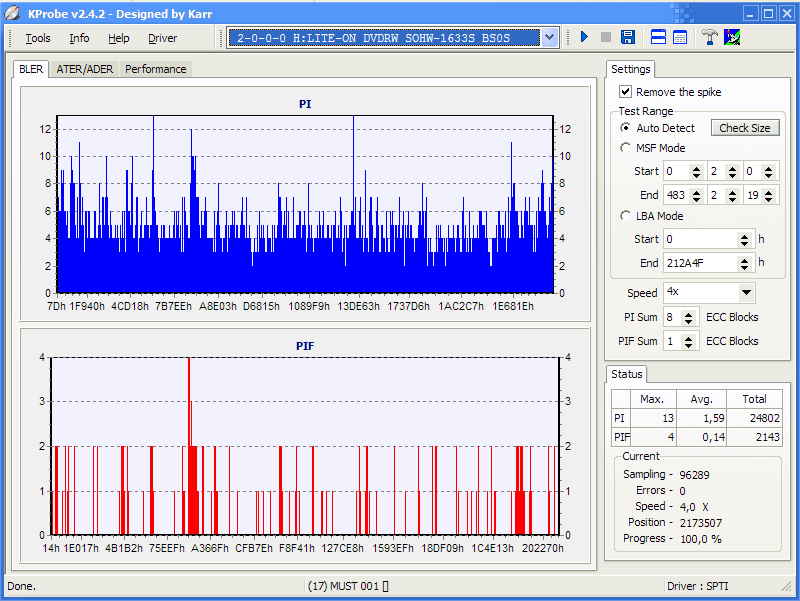800x601 pixels.
Task: Open the Tools menu
Action: 38,38
